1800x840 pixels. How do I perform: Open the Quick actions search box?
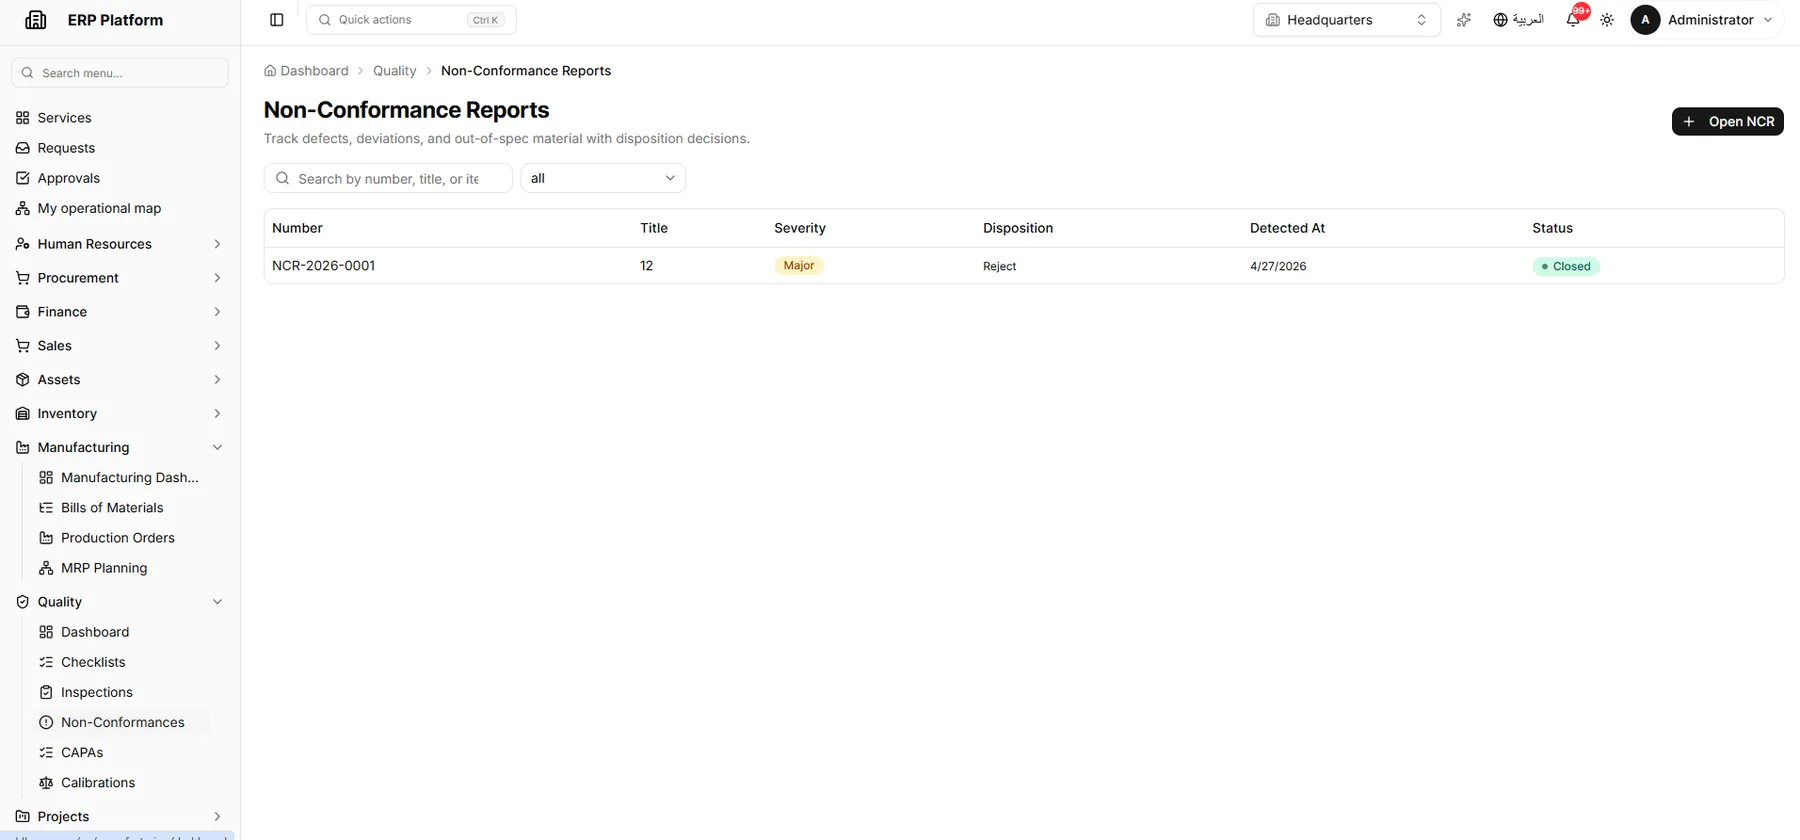pyautogui.click(x=411, y=20)
